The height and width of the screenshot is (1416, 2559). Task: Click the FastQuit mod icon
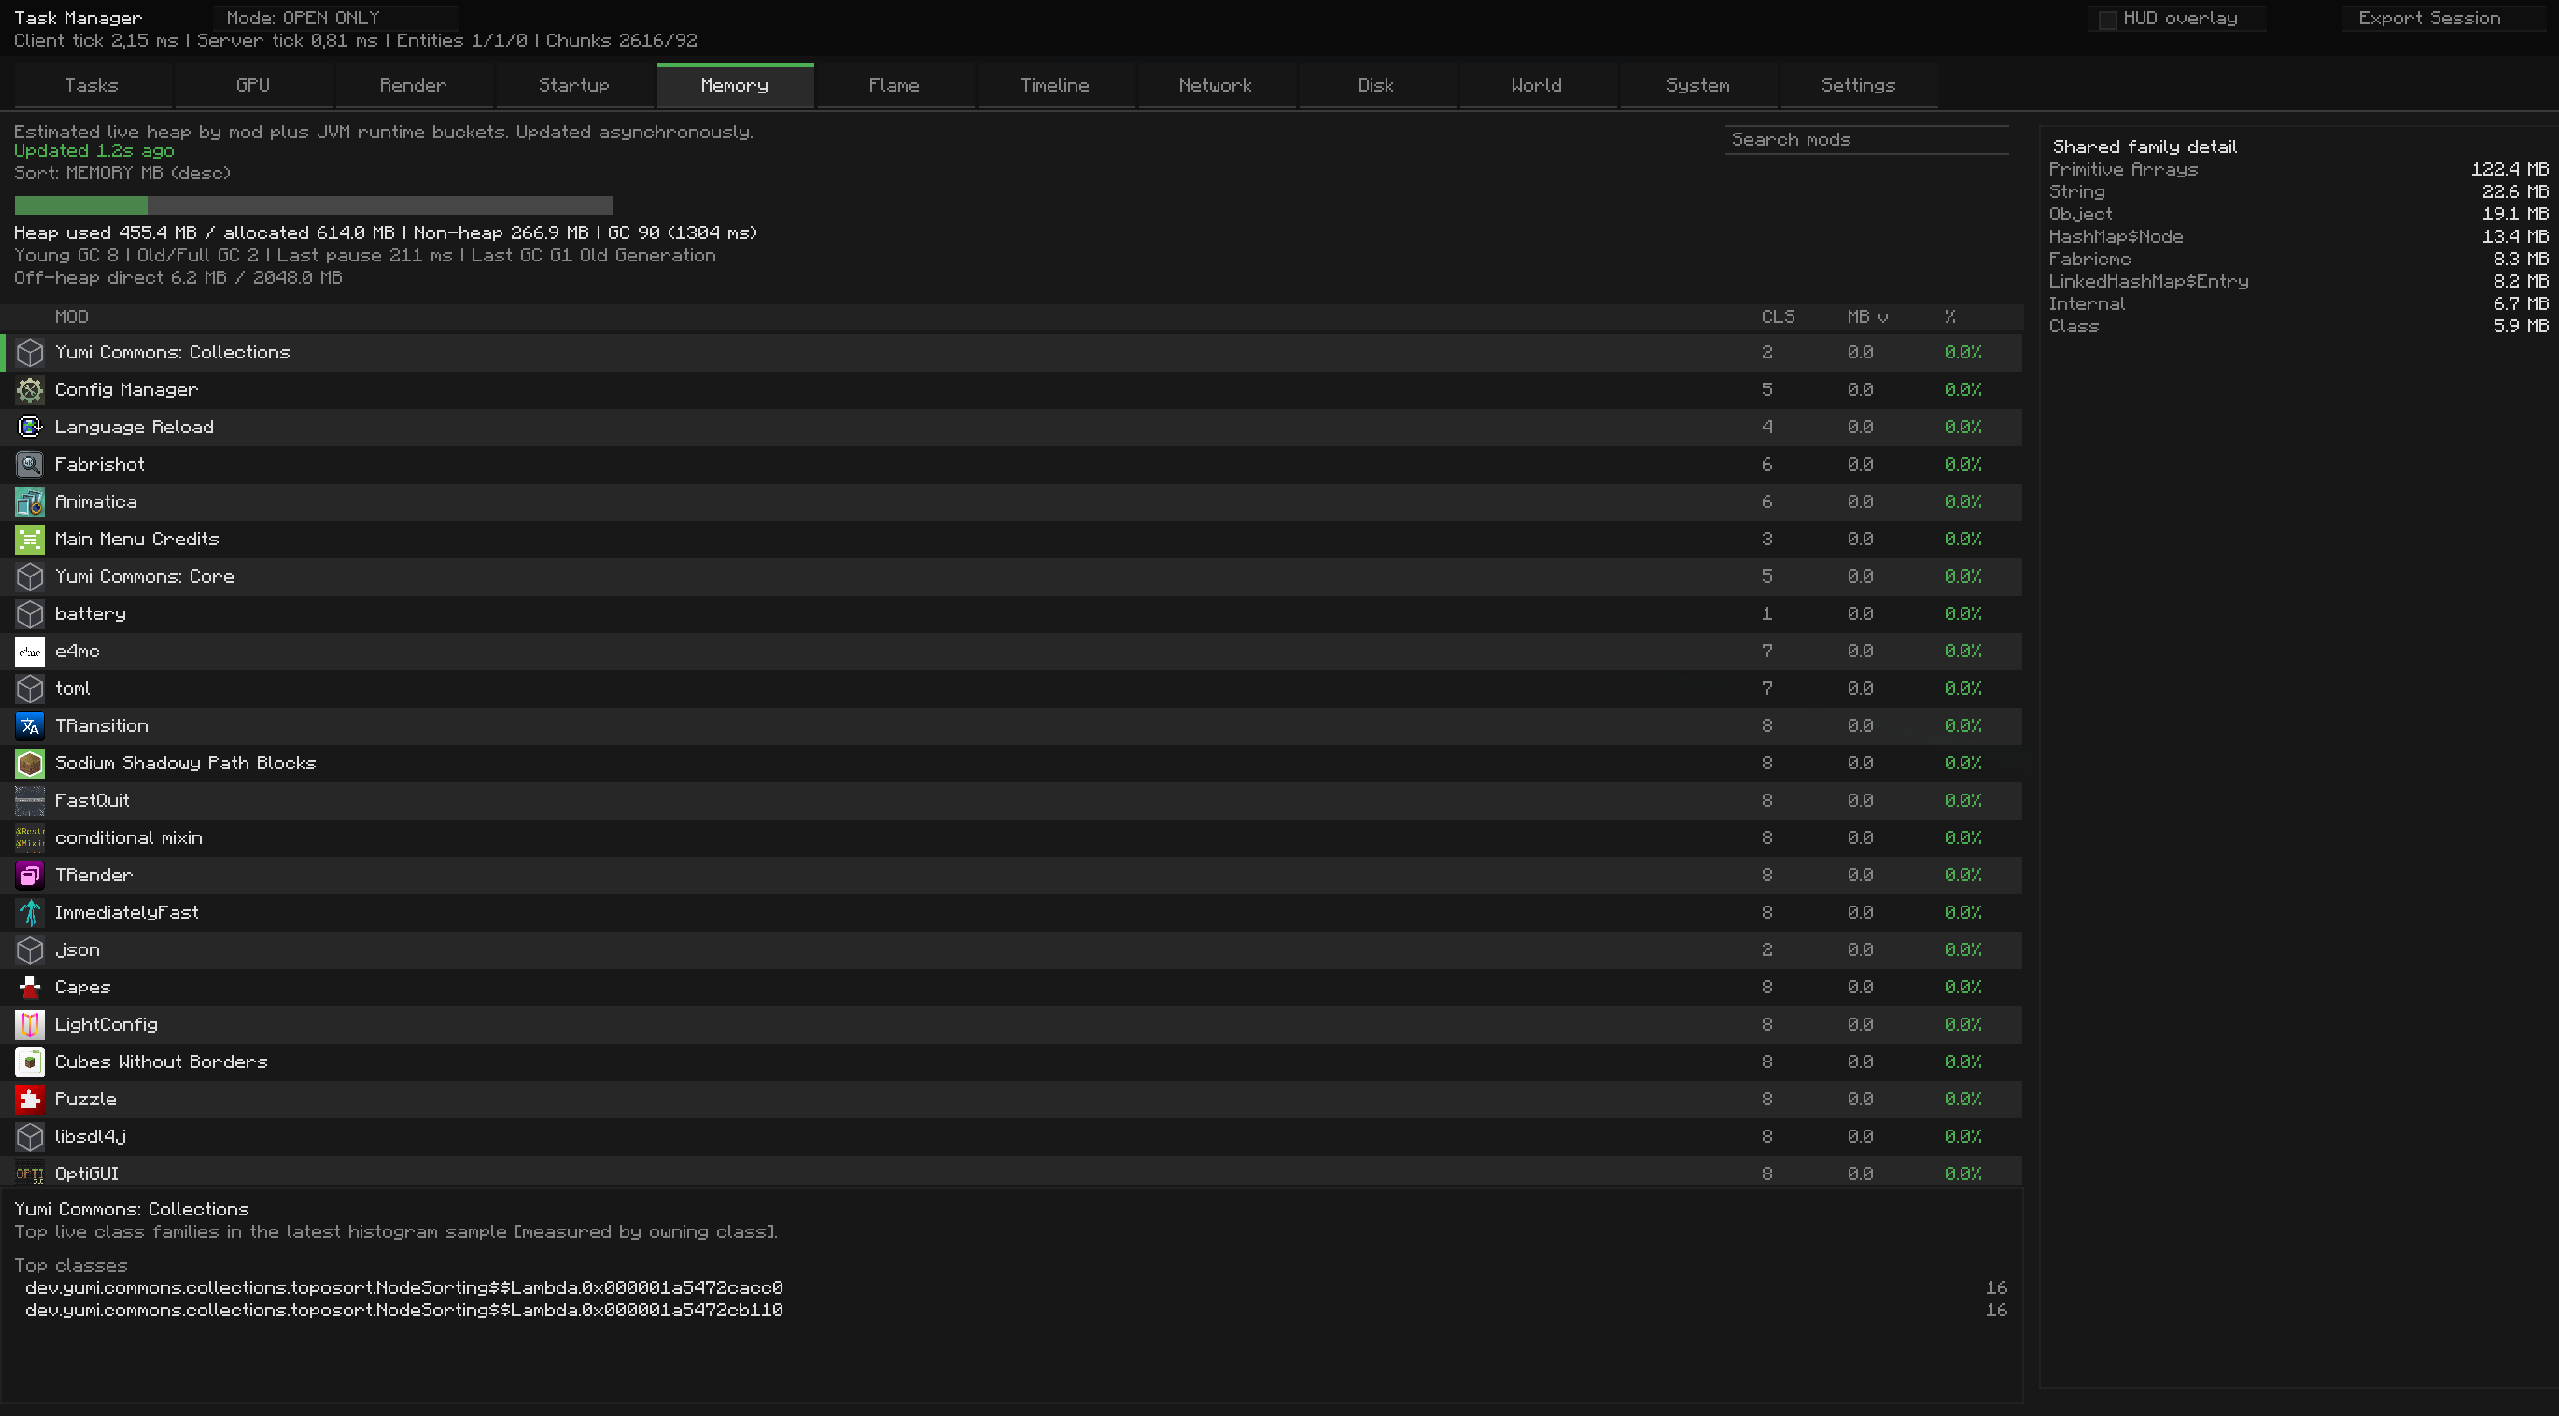click(30, 800)
